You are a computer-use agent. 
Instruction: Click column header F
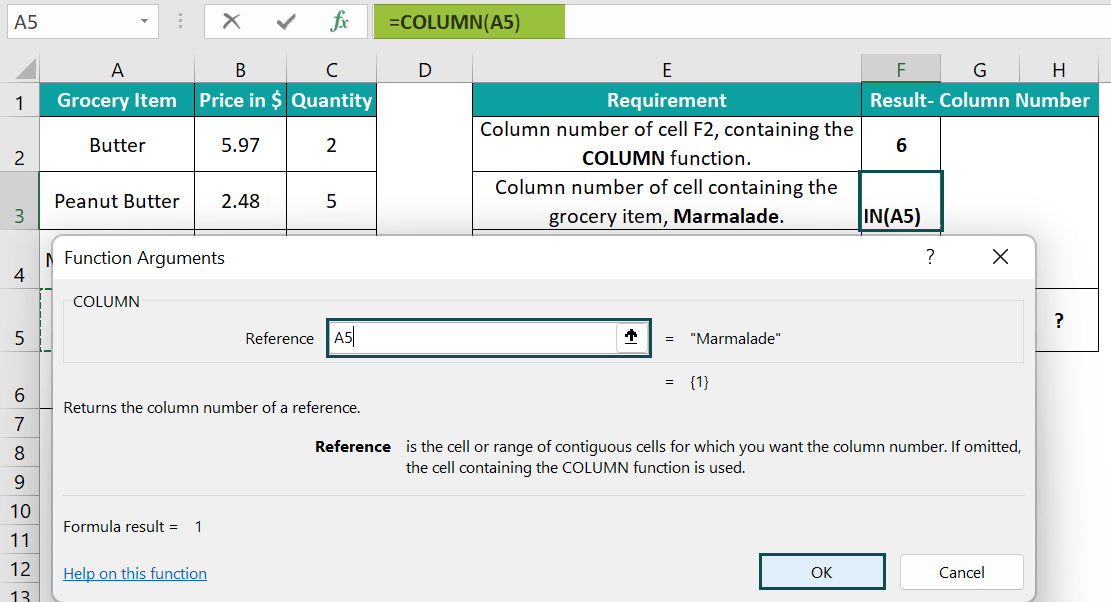click(900, 69)
